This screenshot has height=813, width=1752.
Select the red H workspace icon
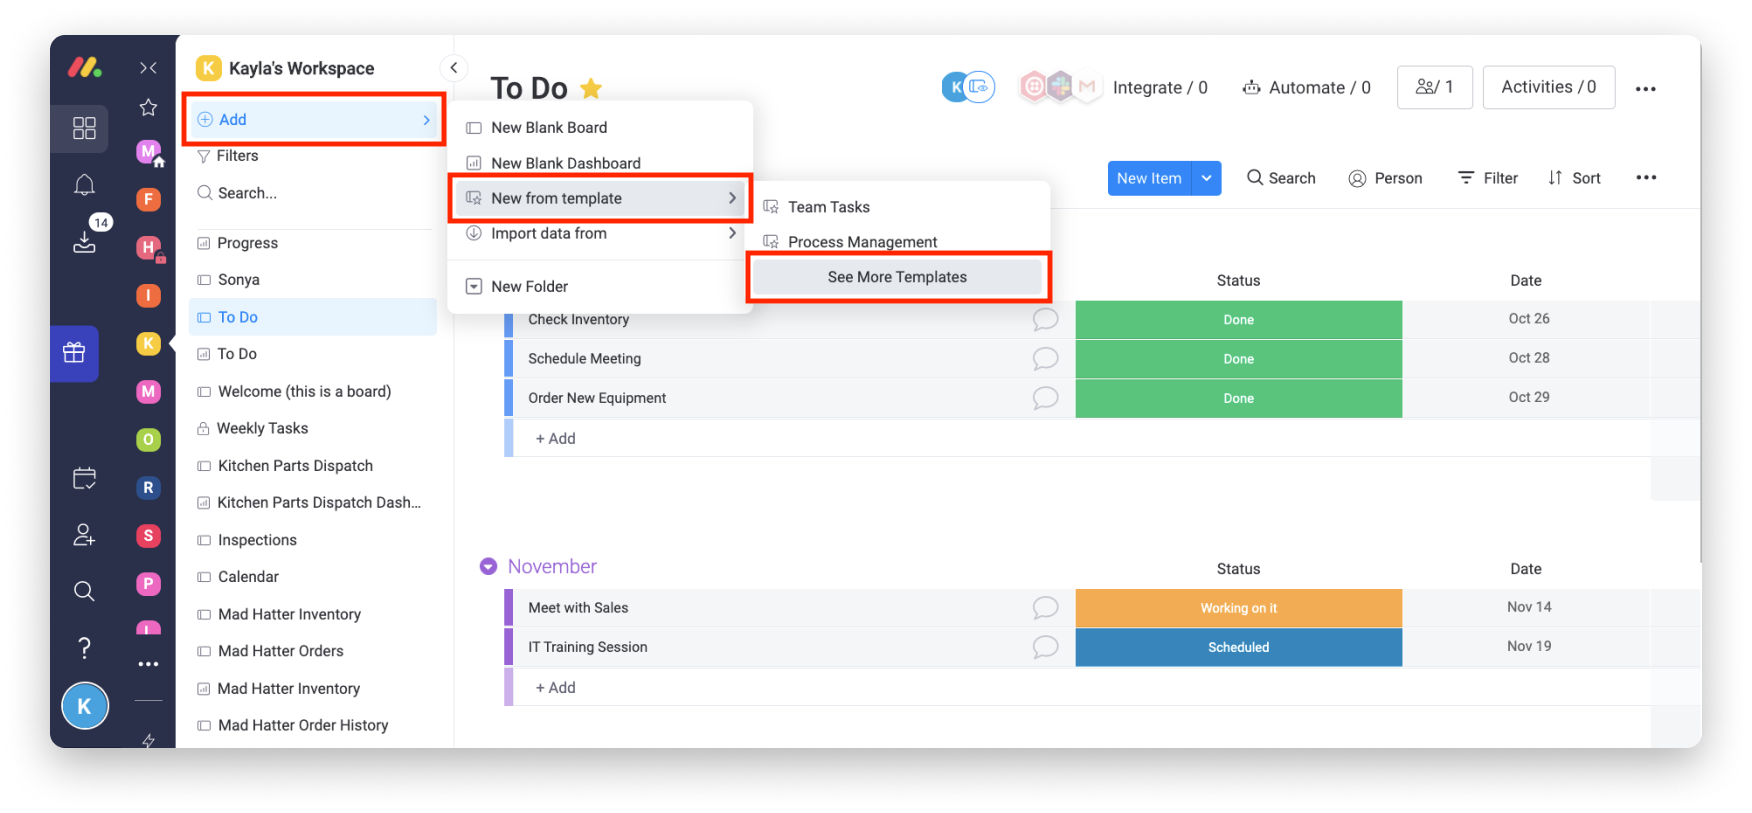coord(148,247)
